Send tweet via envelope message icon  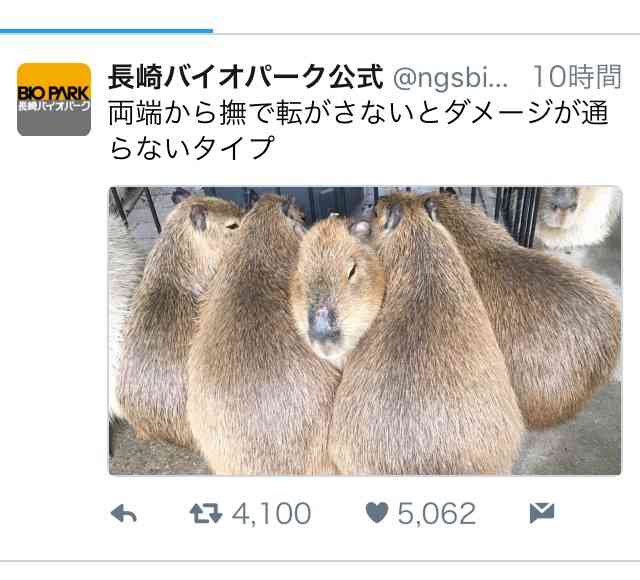(542, 513)
